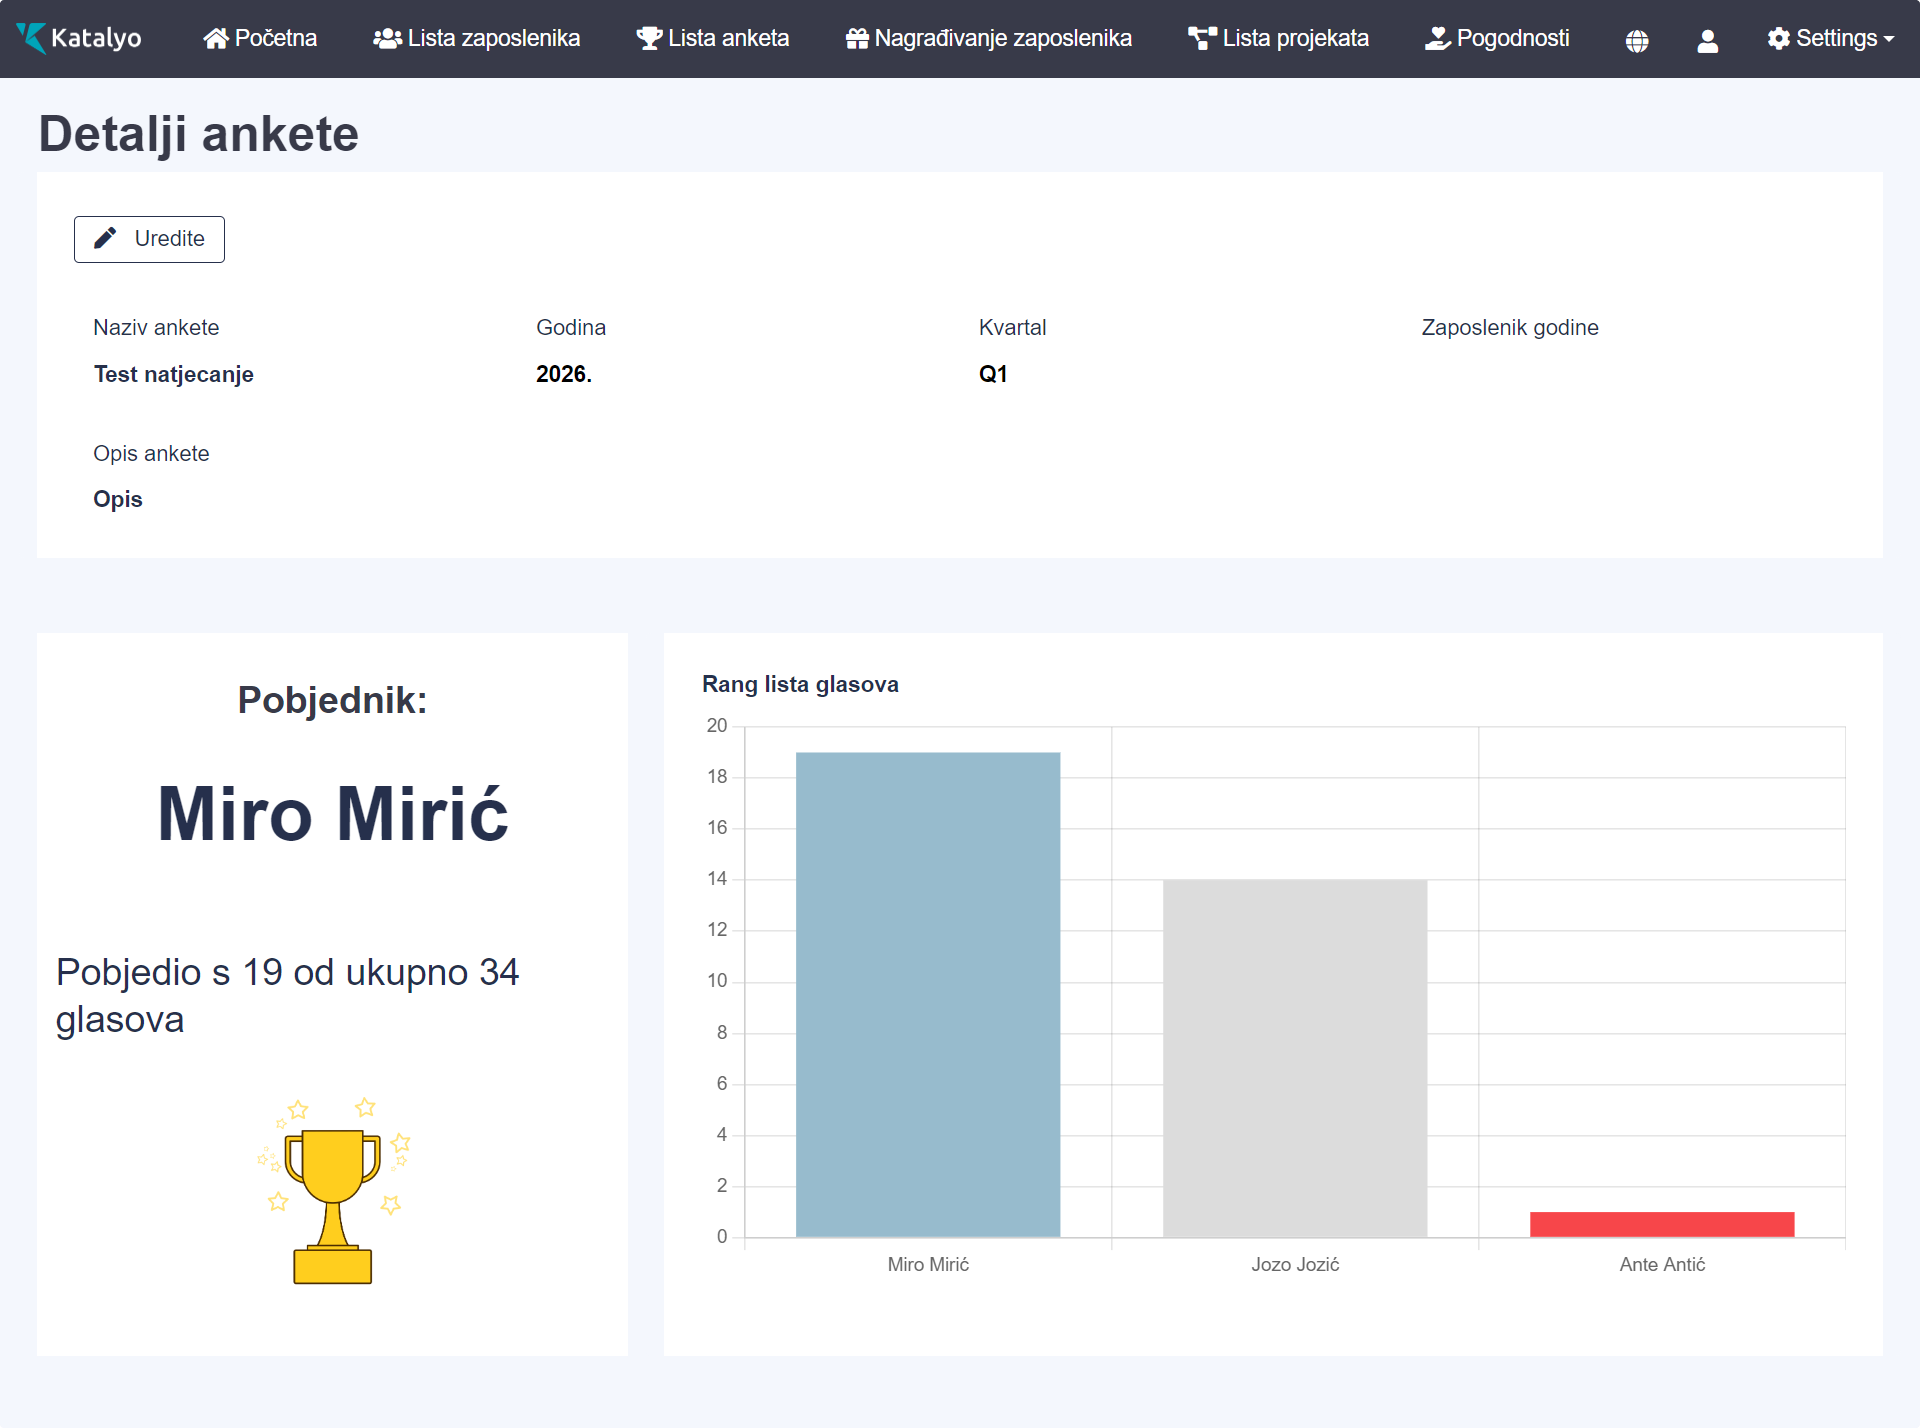Screen dimensions: 1920x1428
Task: Click the hand-holding-user Pogodnosti icon
Action: pyautogui.click(x=1437, y=38)
